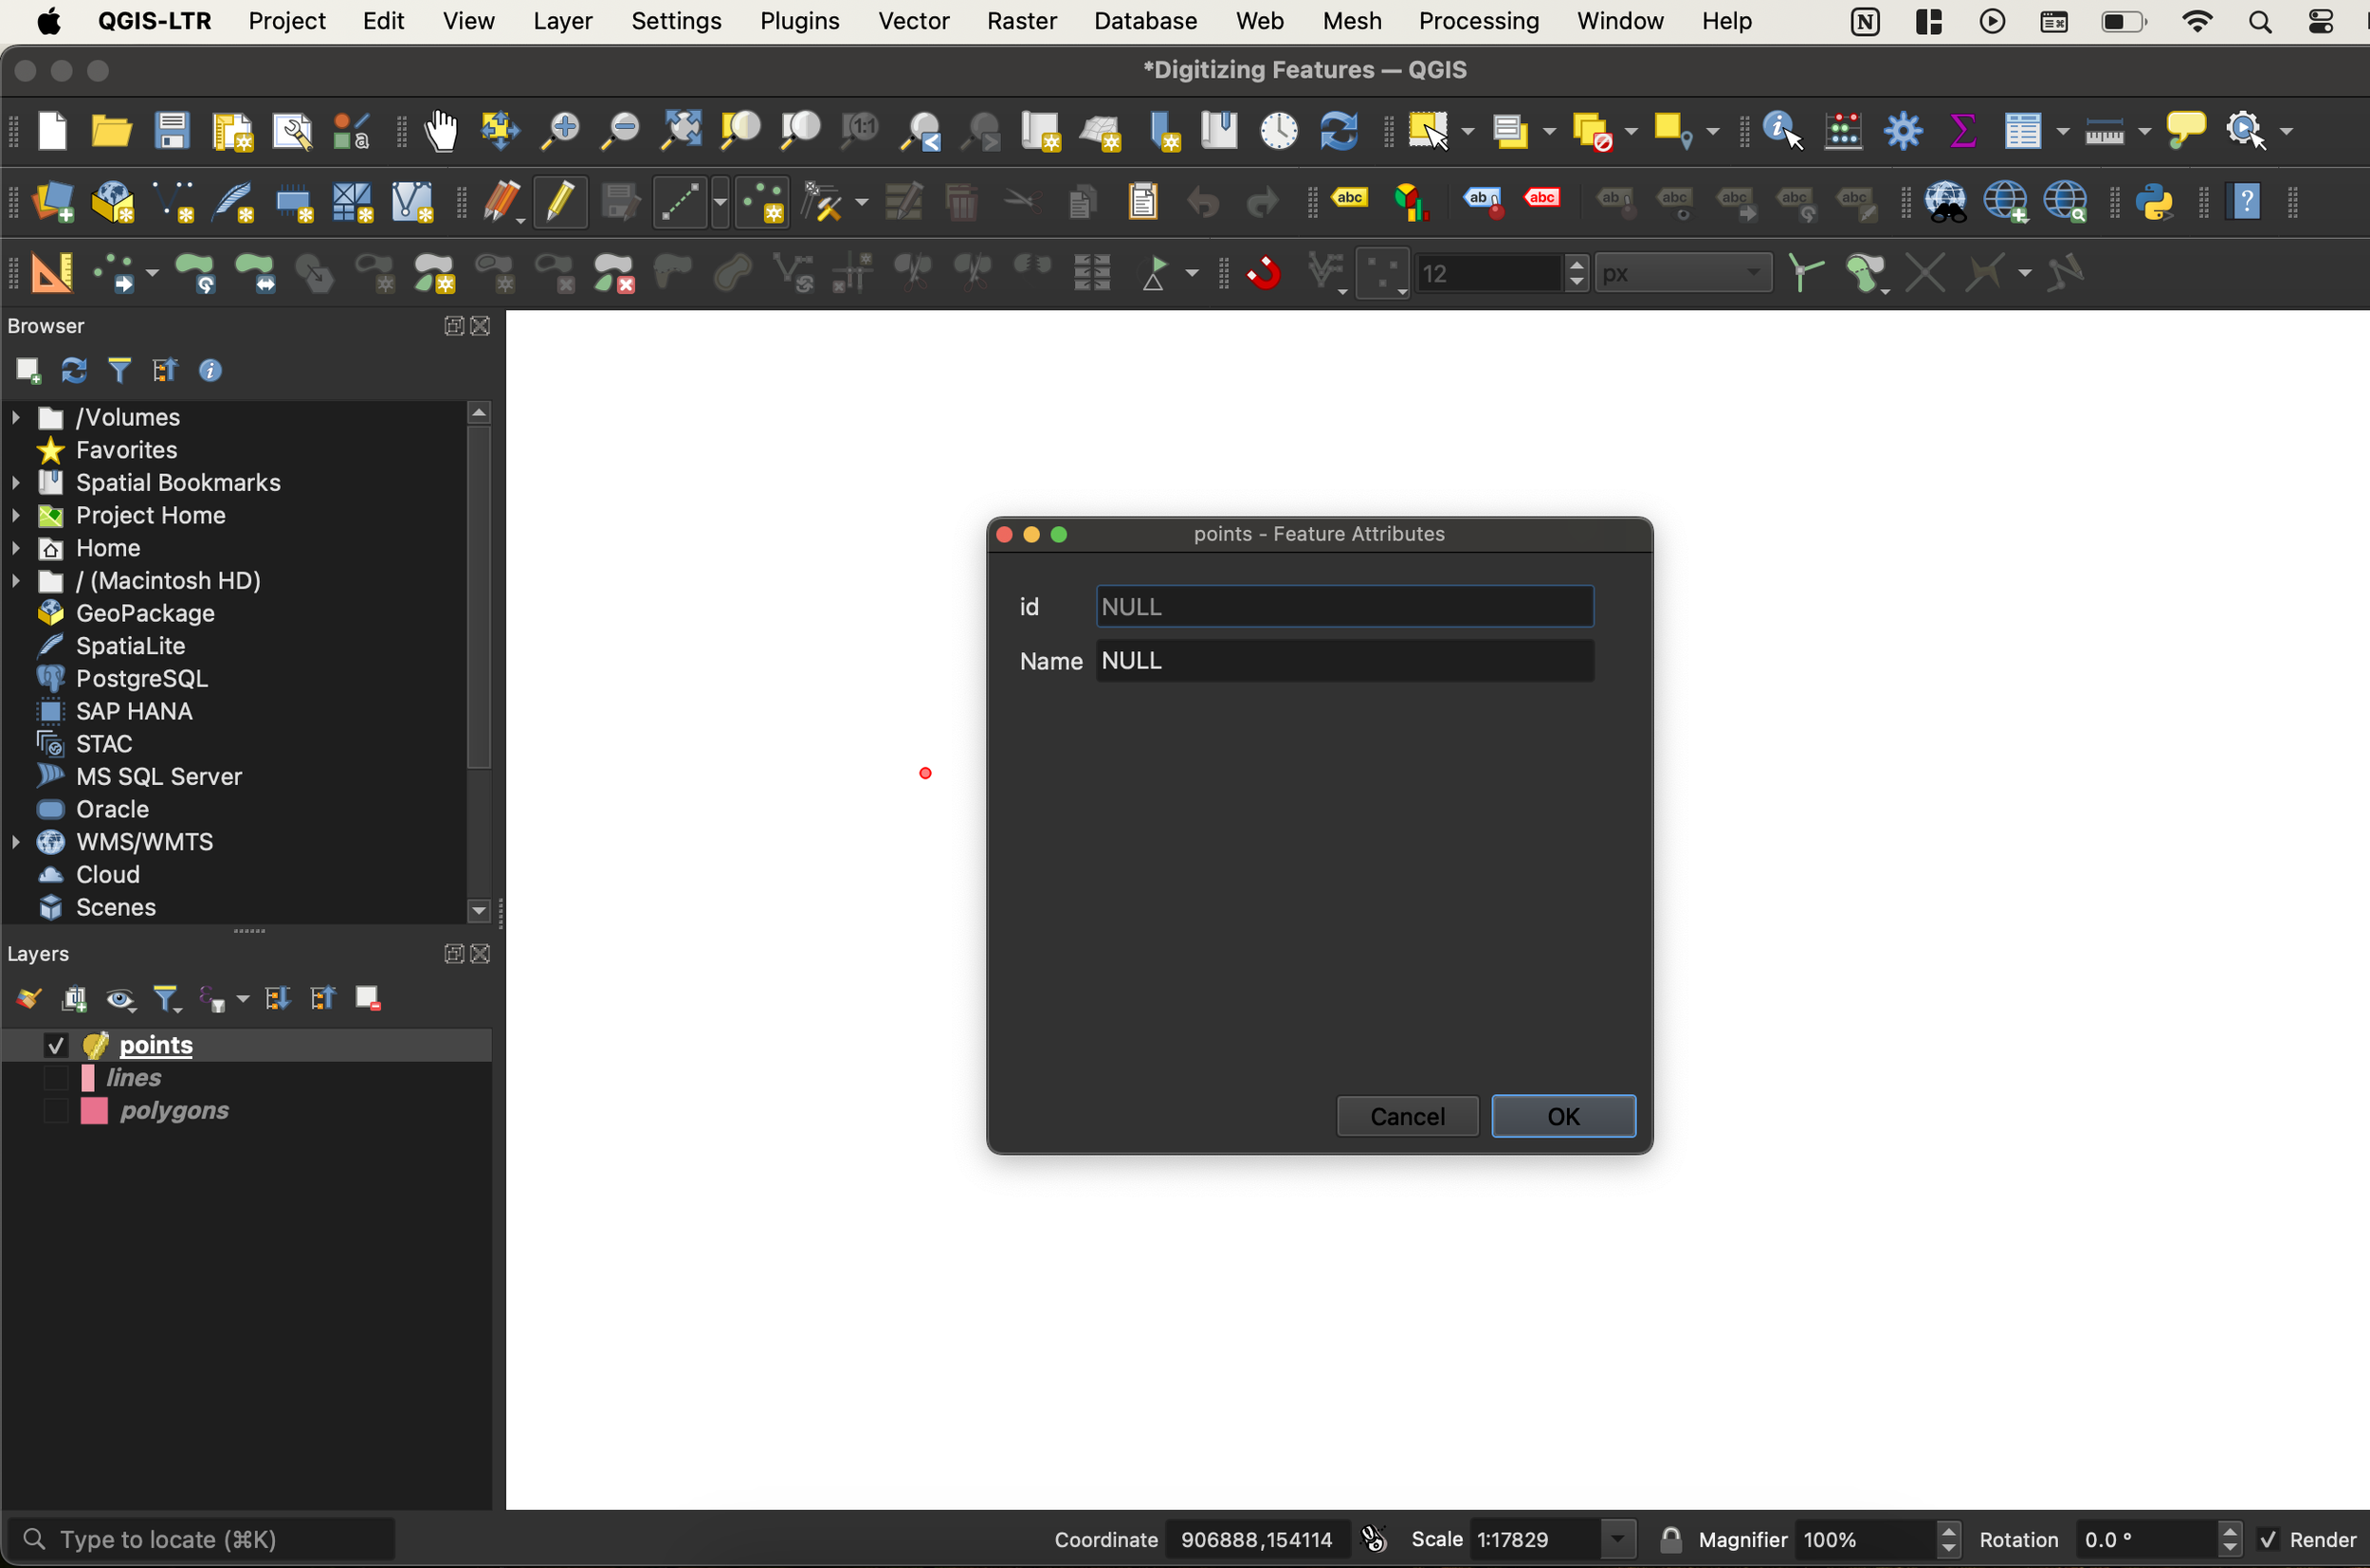Open the Python Console icon
This screenshot has width=2370, height=1568.
(x=2154, y=202)
